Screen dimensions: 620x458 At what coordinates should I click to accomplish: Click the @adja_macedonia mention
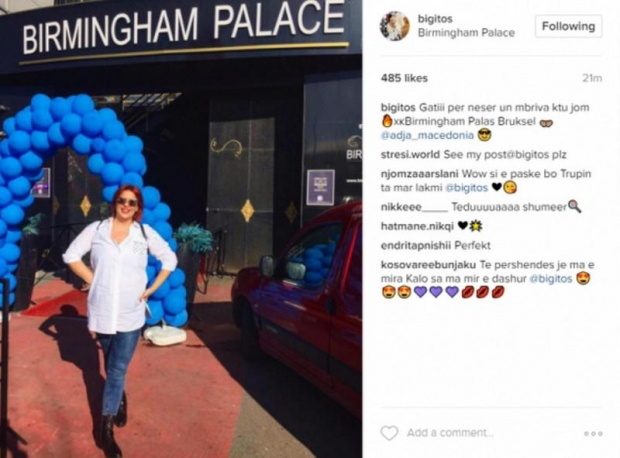click(427, 135)
